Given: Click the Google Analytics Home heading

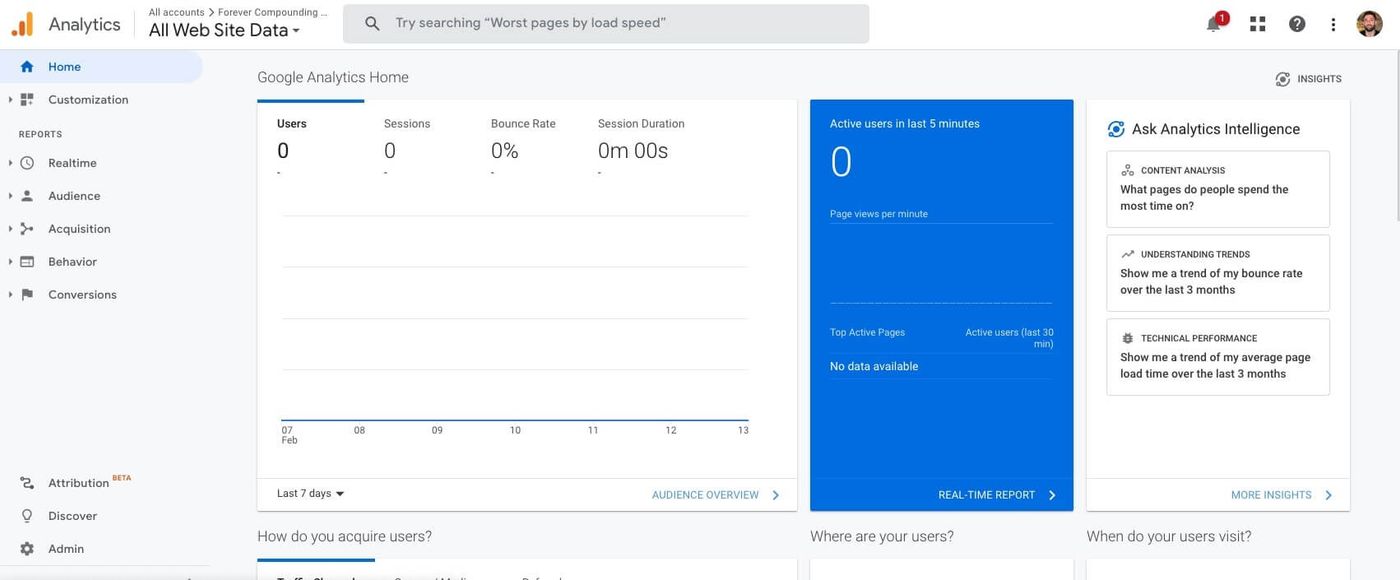Looking at the screenshot, I should pos(333,77).
